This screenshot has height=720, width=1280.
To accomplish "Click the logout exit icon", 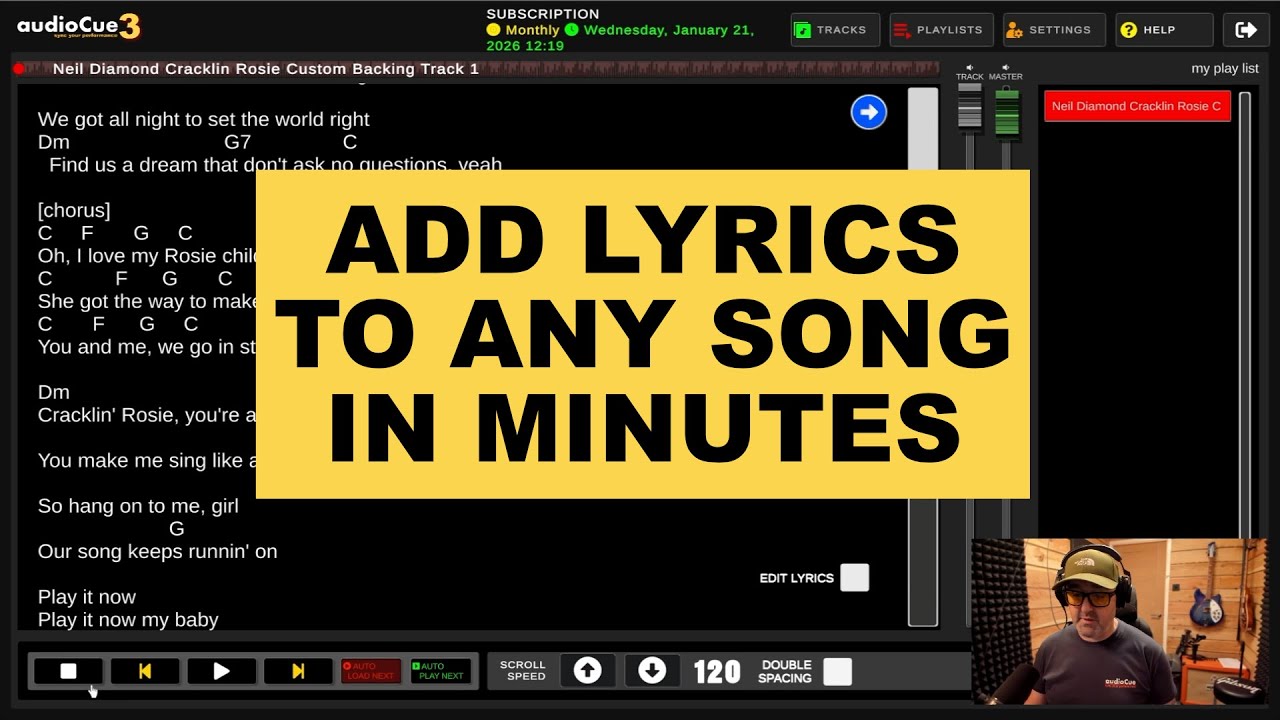I will point(1246,30).
